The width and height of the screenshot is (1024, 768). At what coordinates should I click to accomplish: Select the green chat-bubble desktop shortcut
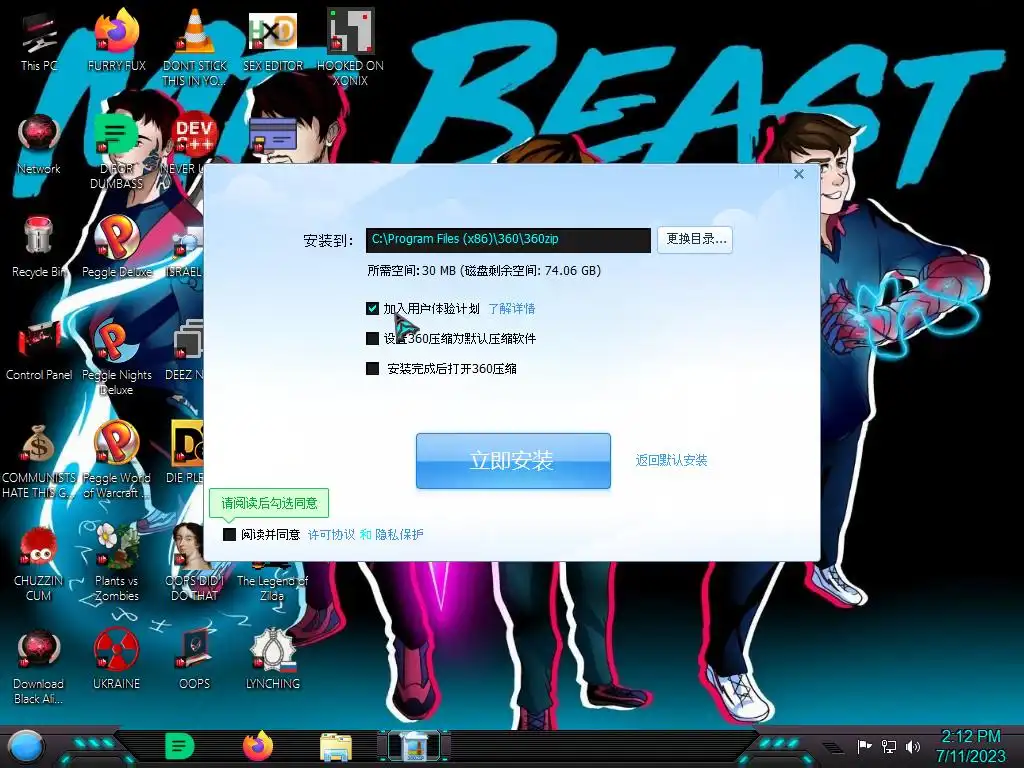pyautogui.click(x=116, y=152)
